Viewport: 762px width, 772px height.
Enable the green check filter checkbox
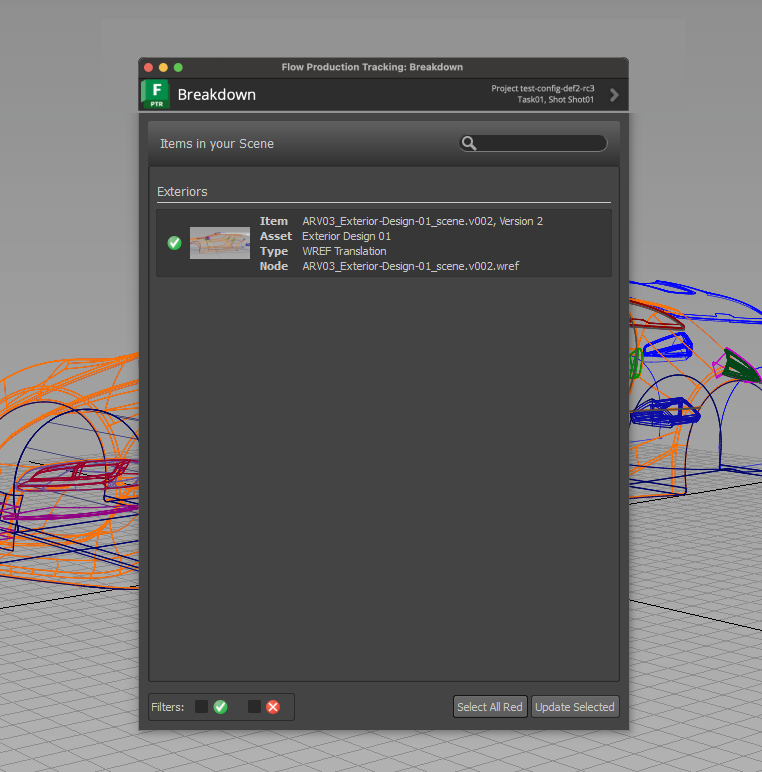tap(201, 707)
